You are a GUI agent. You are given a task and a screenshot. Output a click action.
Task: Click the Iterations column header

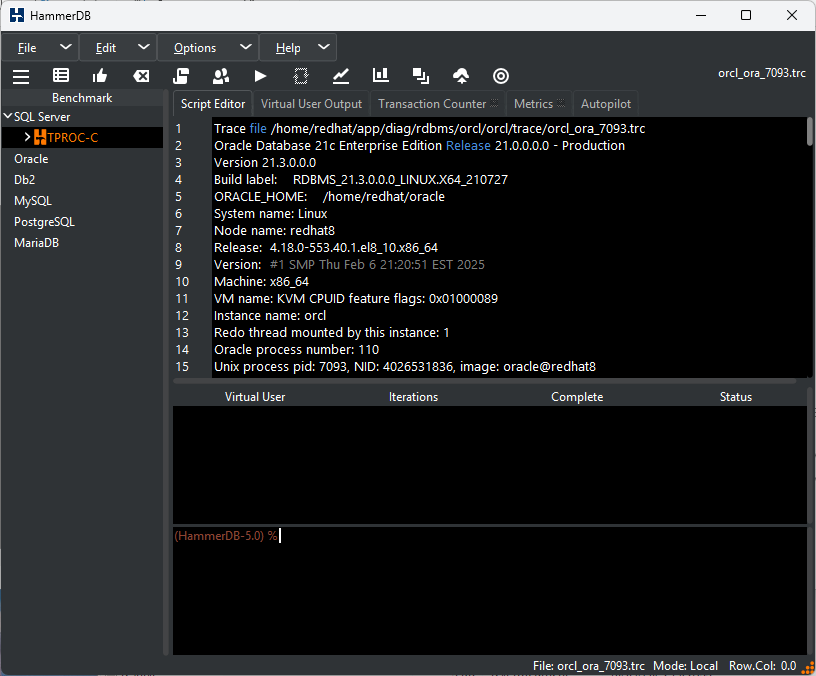point(414,397)
